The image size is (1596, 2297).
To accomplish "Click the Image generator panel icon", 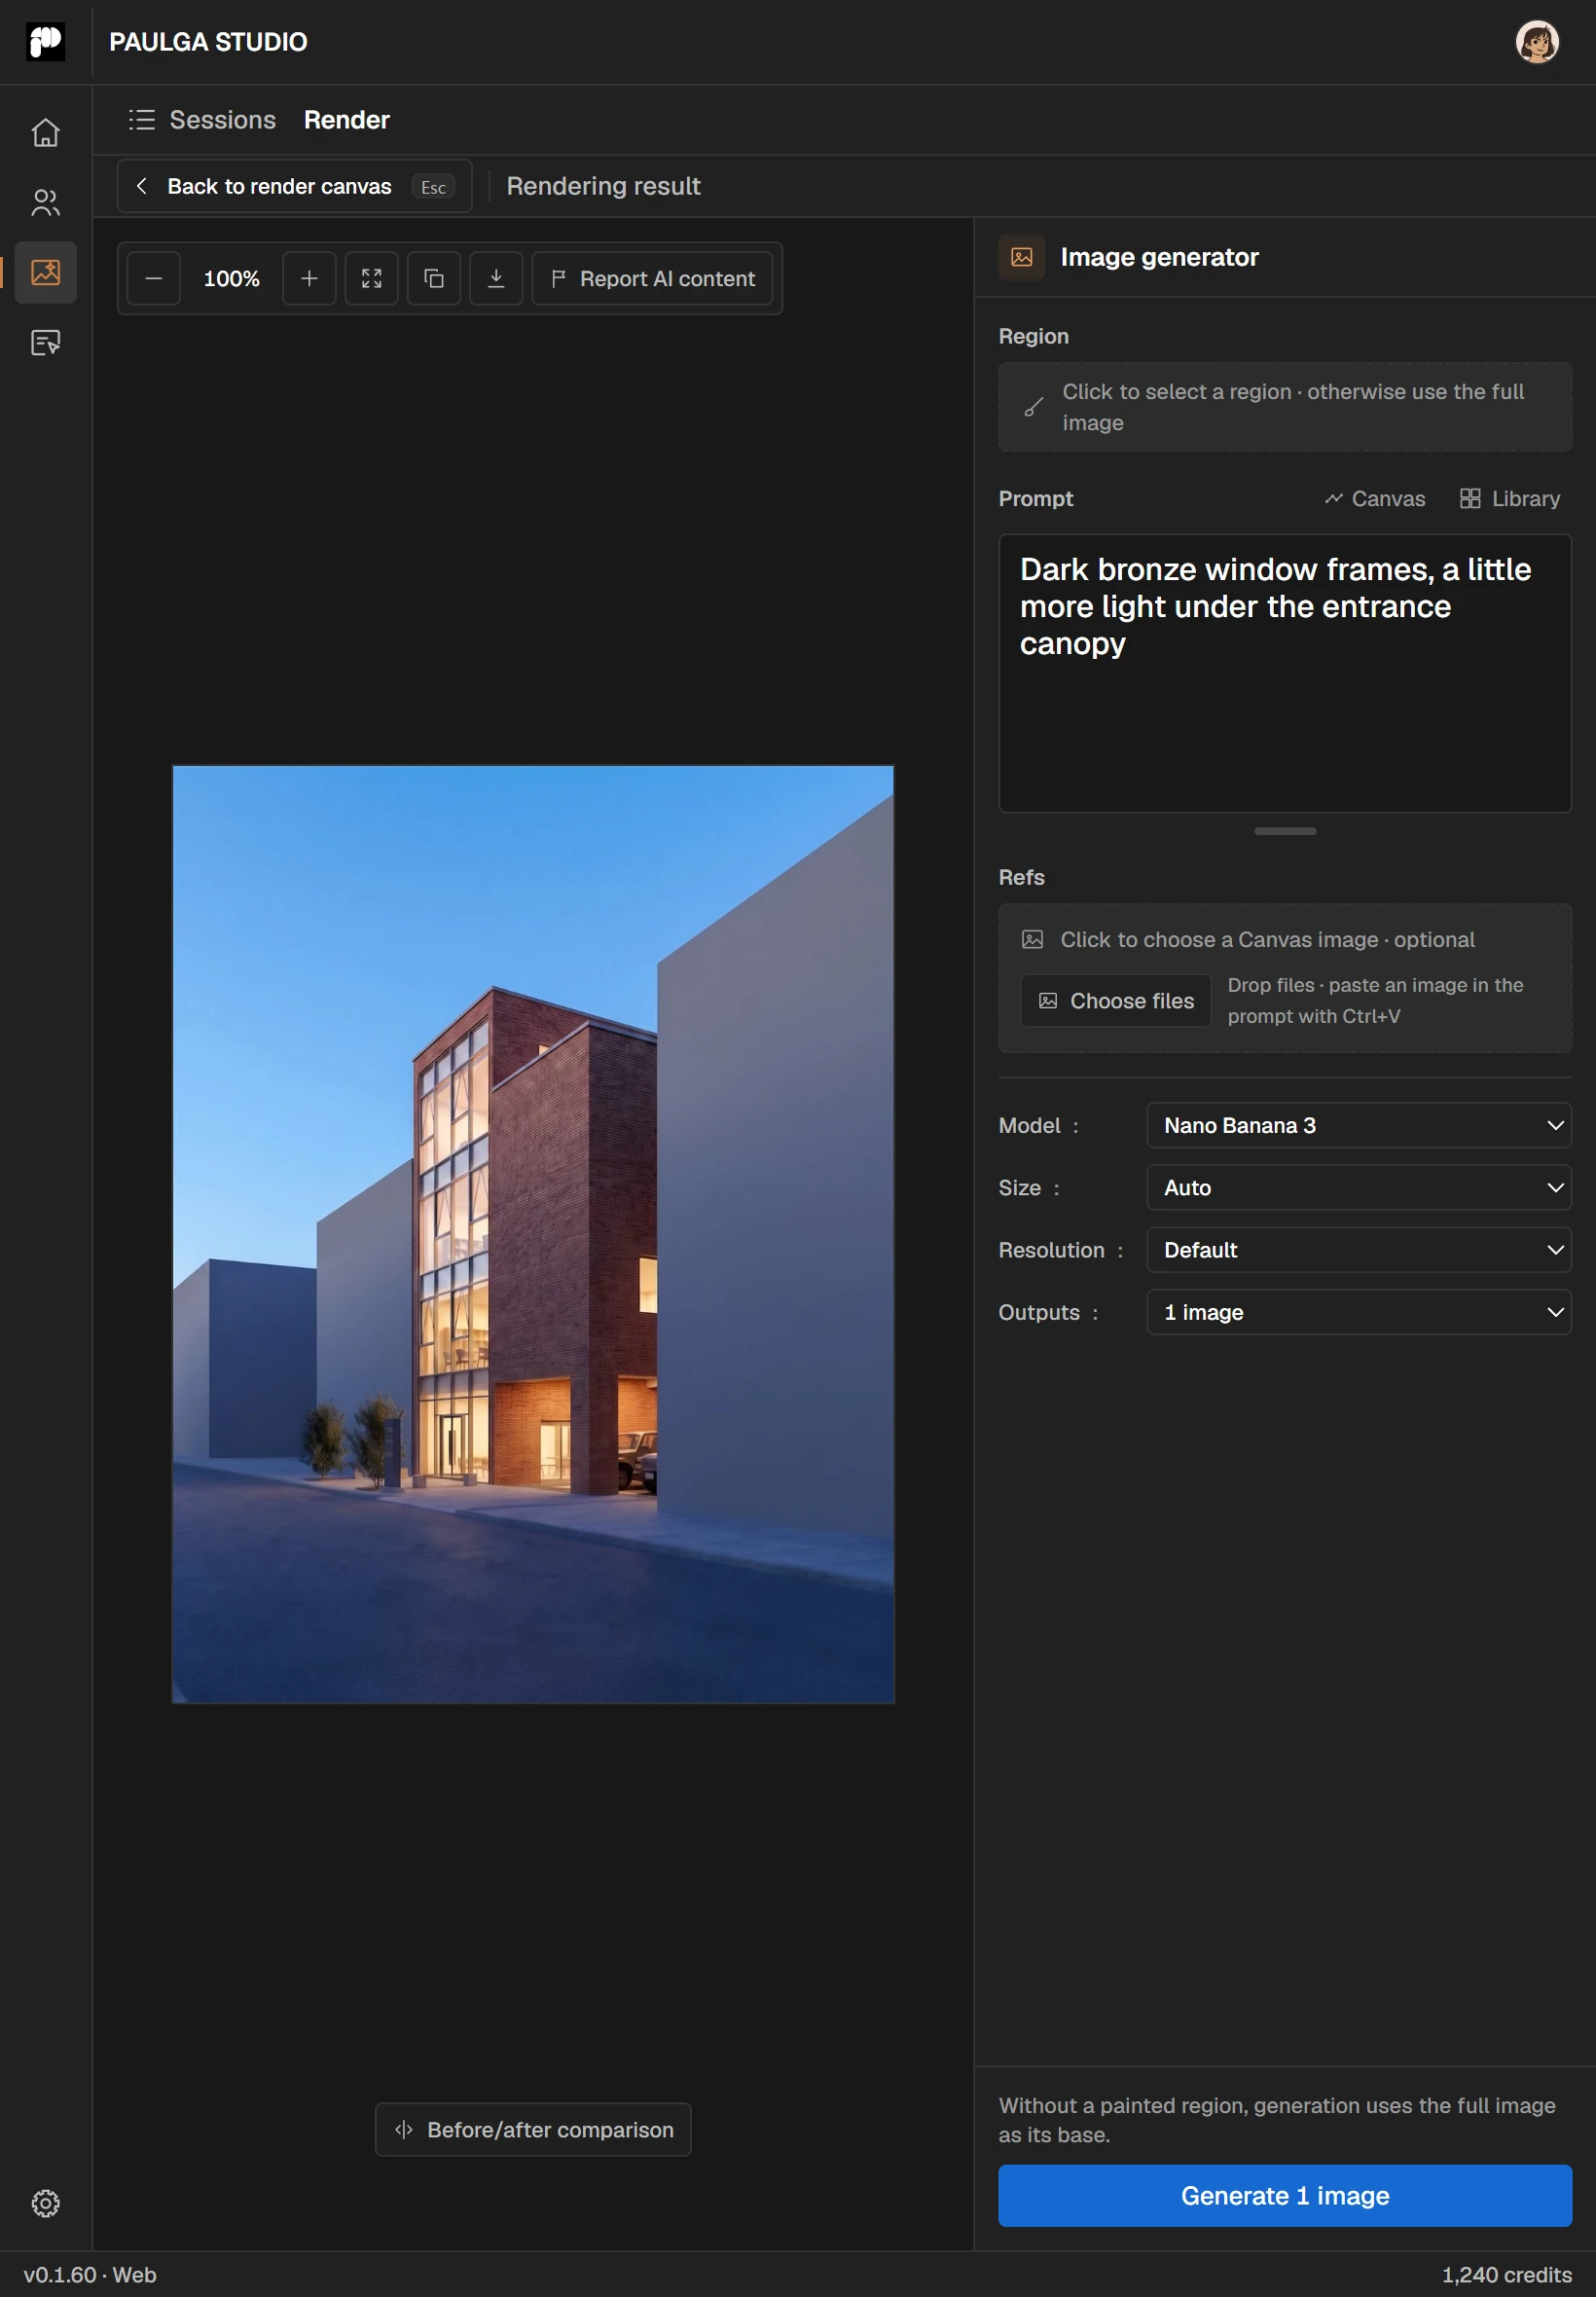I will [1021, 257].
